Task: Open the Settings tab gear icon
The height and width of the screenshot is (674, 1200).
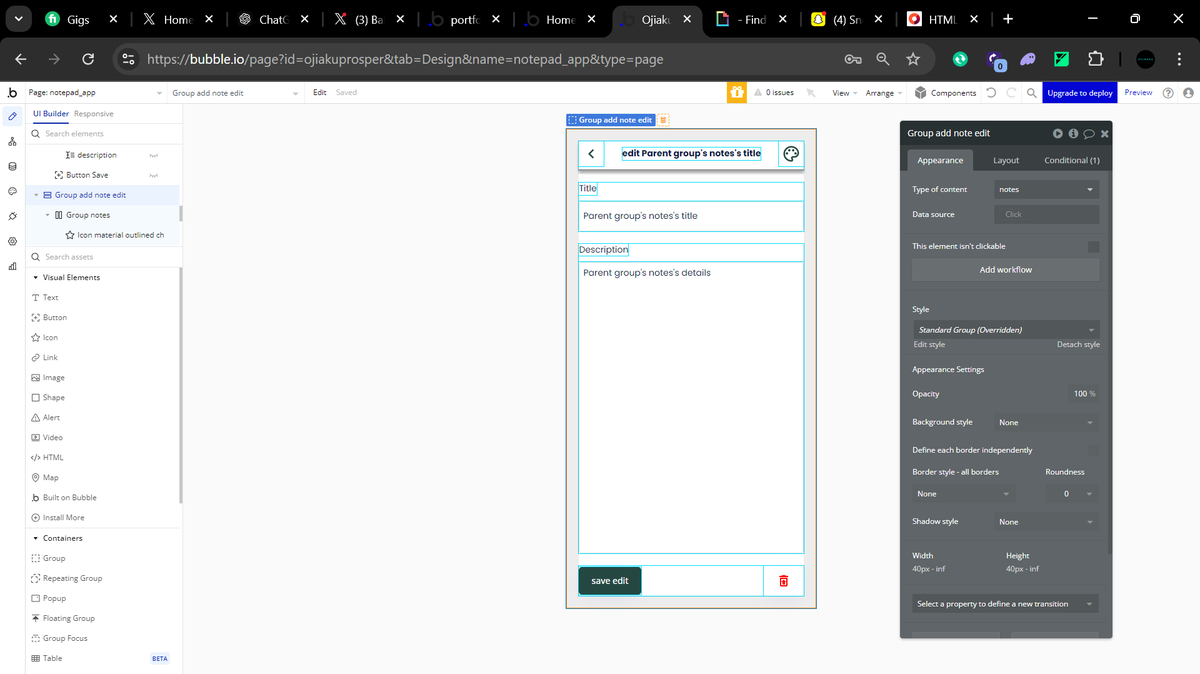Action: [x=12, y=241]
